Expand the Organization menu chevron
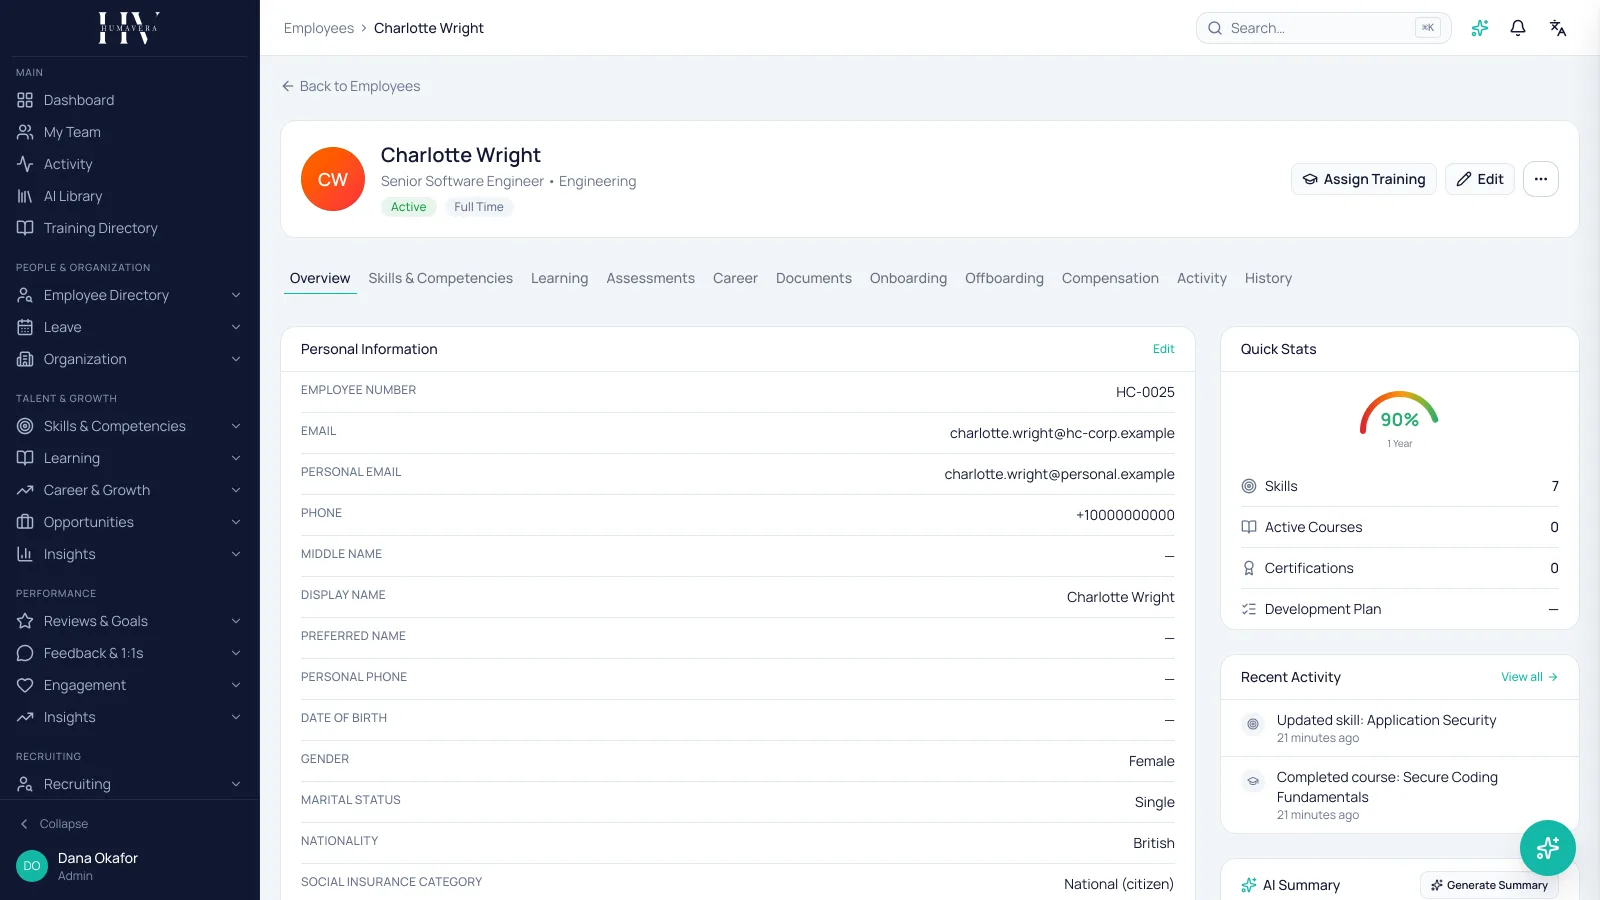1600x900 pixels. click(236, 359)
